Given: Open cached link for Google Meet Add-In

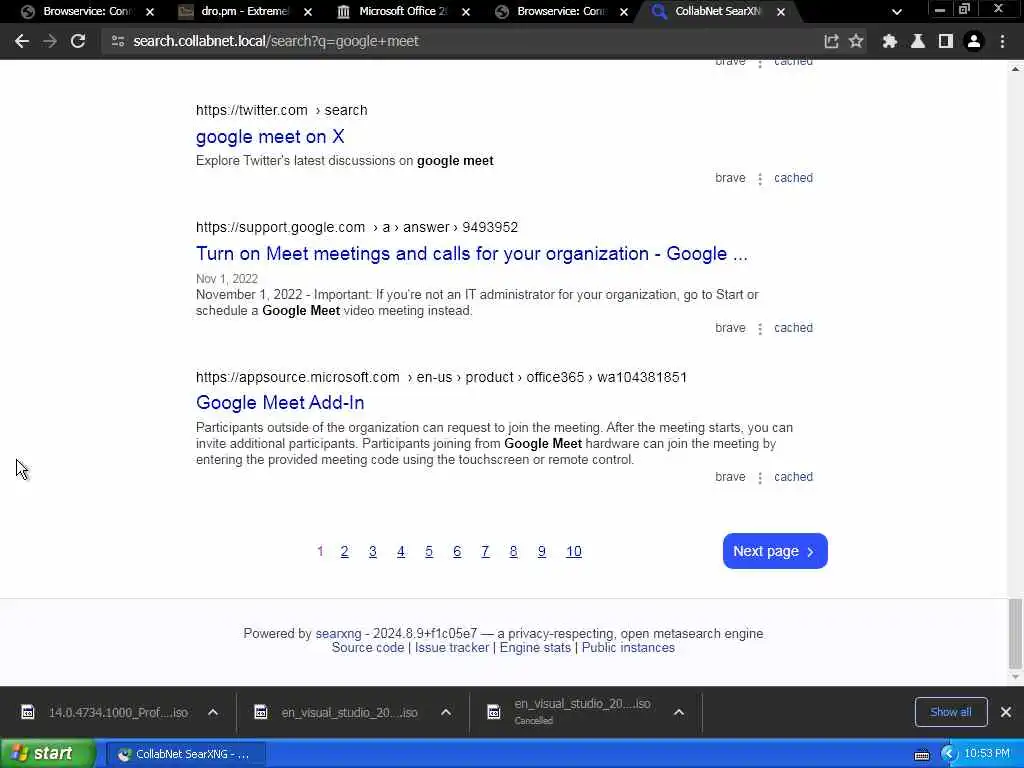Looking at the screenshot, I should [x=793, y=477].
